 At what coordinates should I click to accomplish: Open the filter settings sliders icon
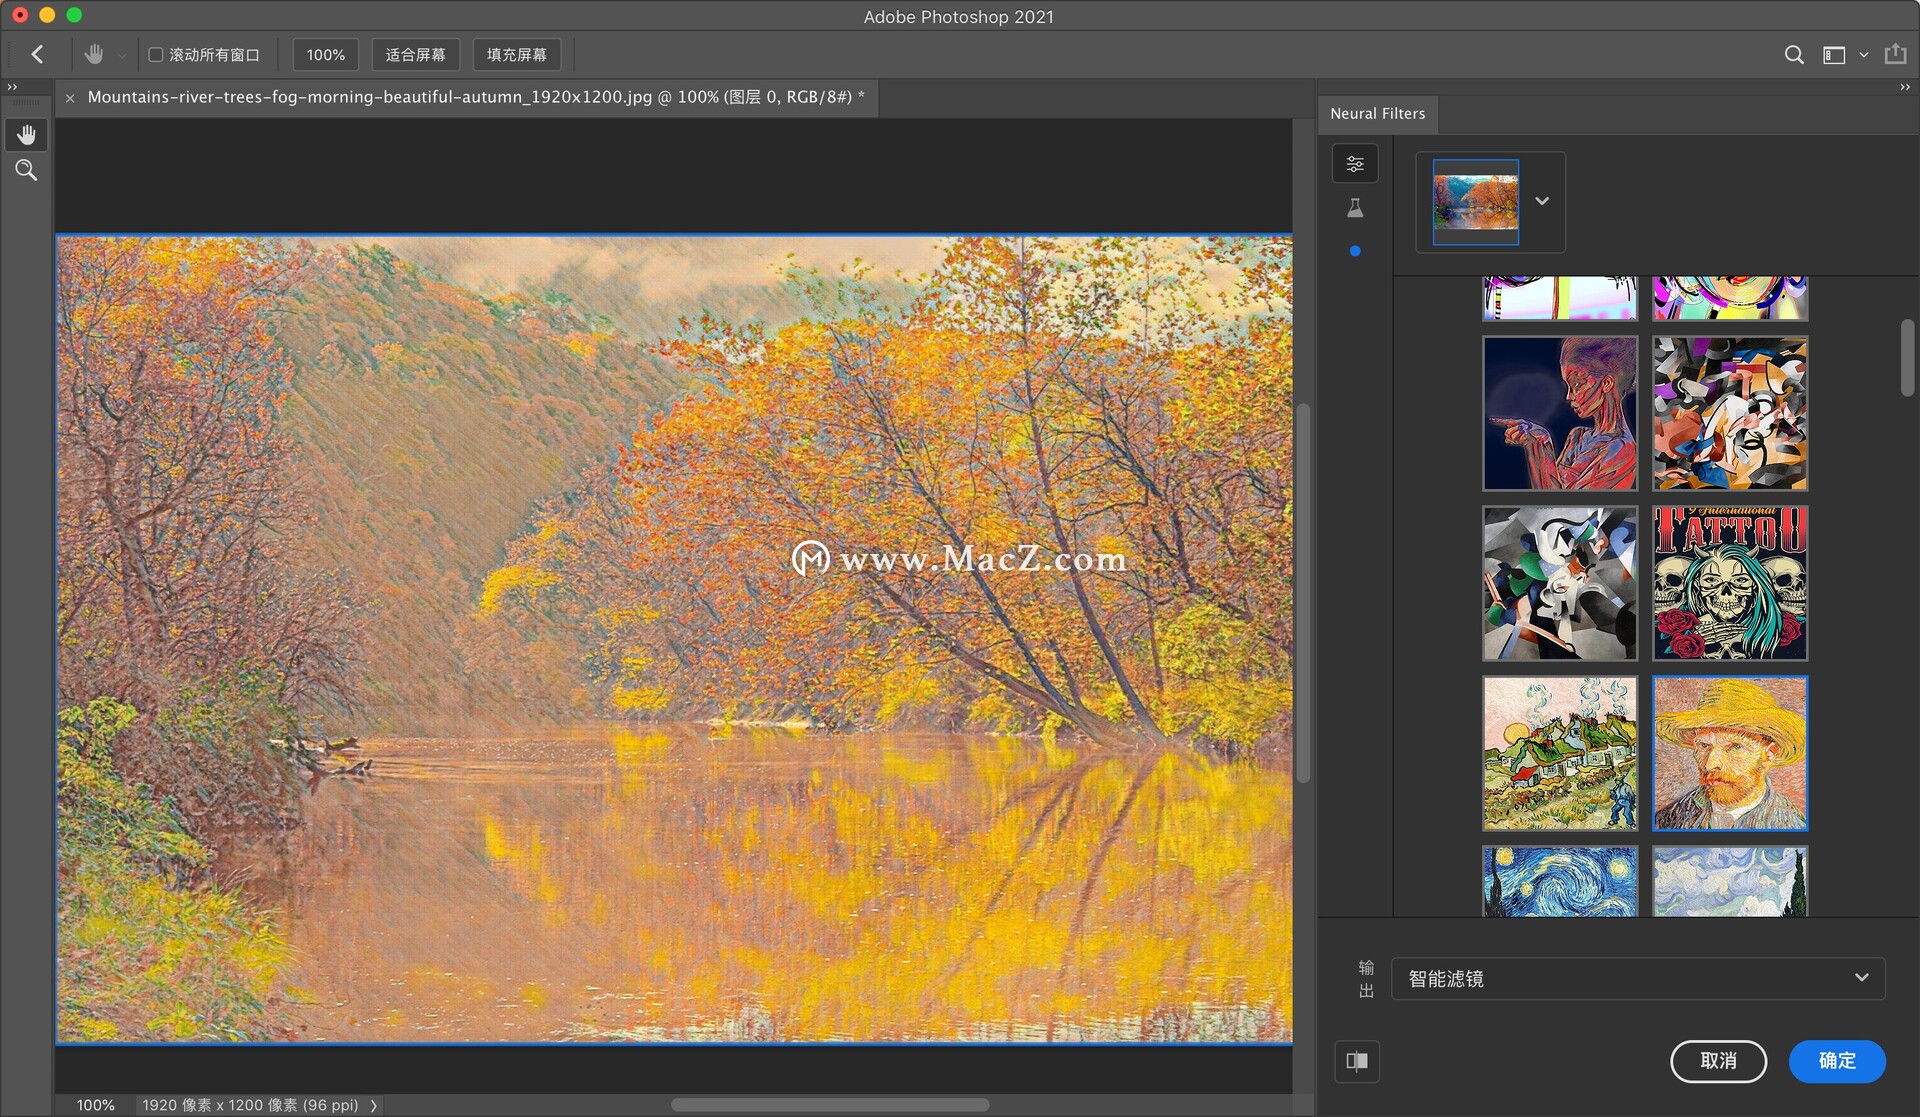(x=1355, y=164)
